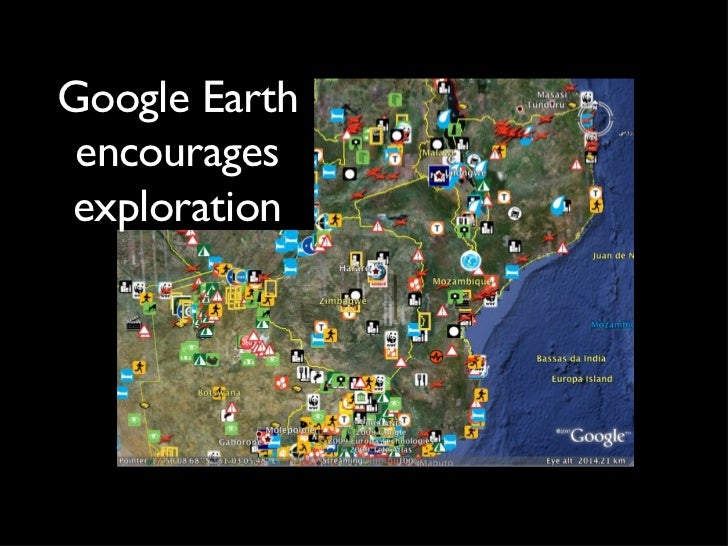Open the round newspaper icon east of Malawi
728x546 pixels.
click(x=514, y=214)
